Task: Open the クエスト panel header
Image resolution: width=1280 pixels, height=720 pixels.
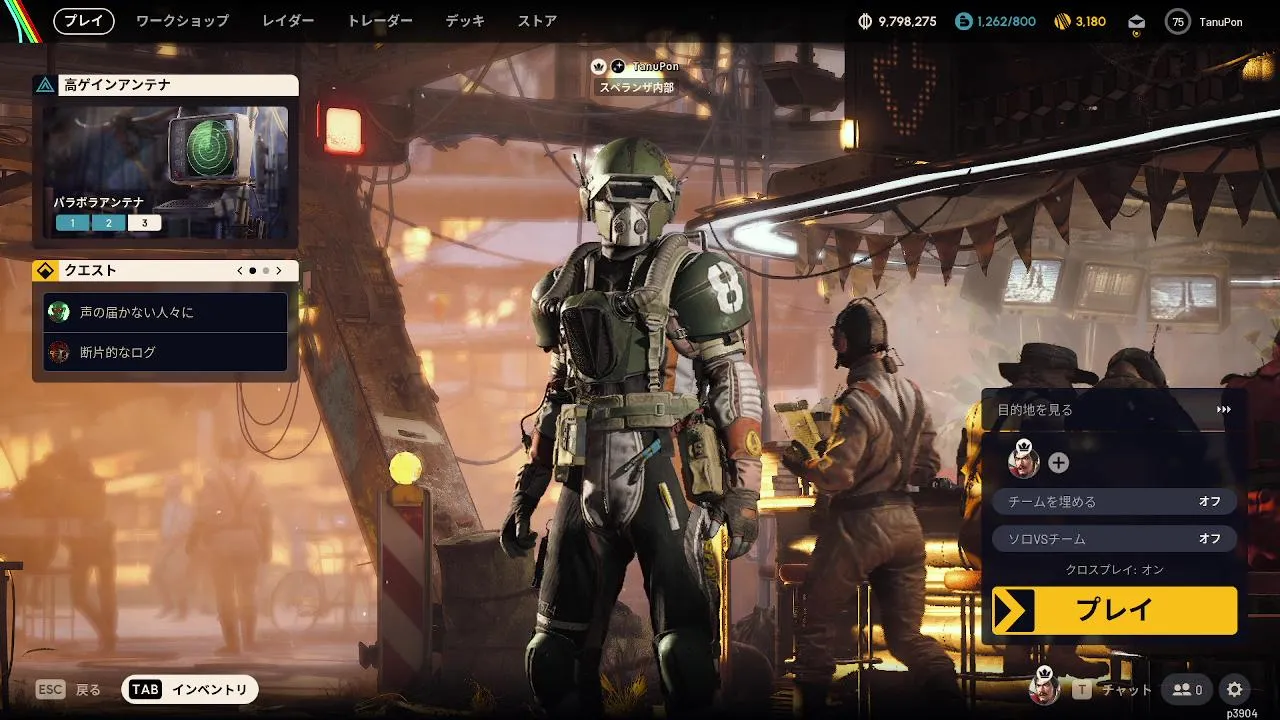Action: coord(165,270)
